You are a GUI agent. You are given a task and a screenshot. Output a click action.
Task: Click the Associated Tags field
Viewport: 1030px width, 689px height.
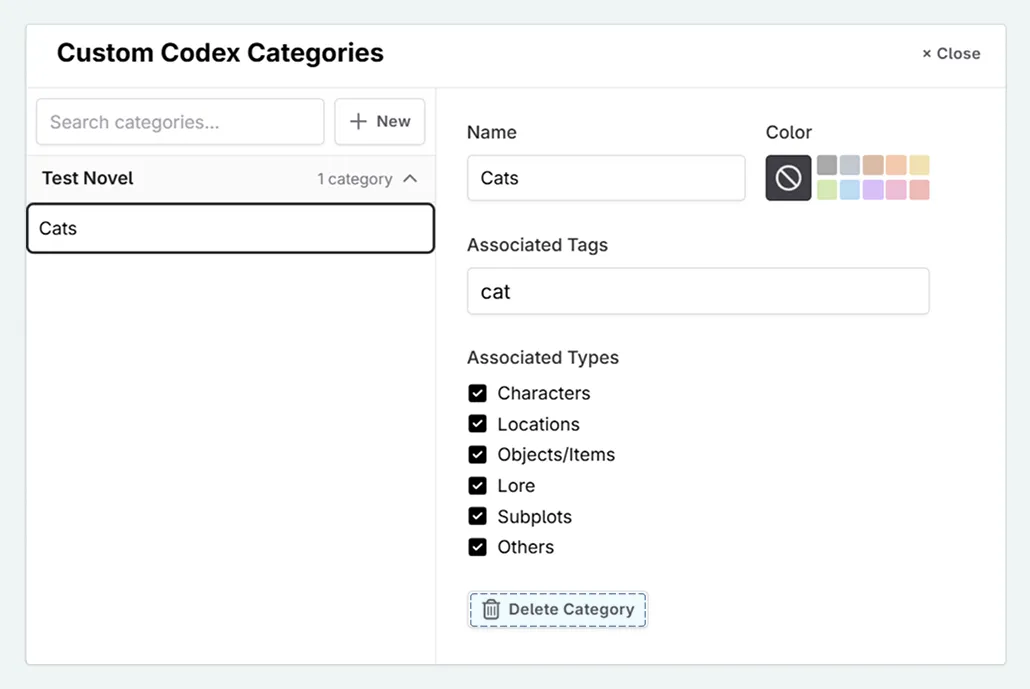[x=698, y=291]
